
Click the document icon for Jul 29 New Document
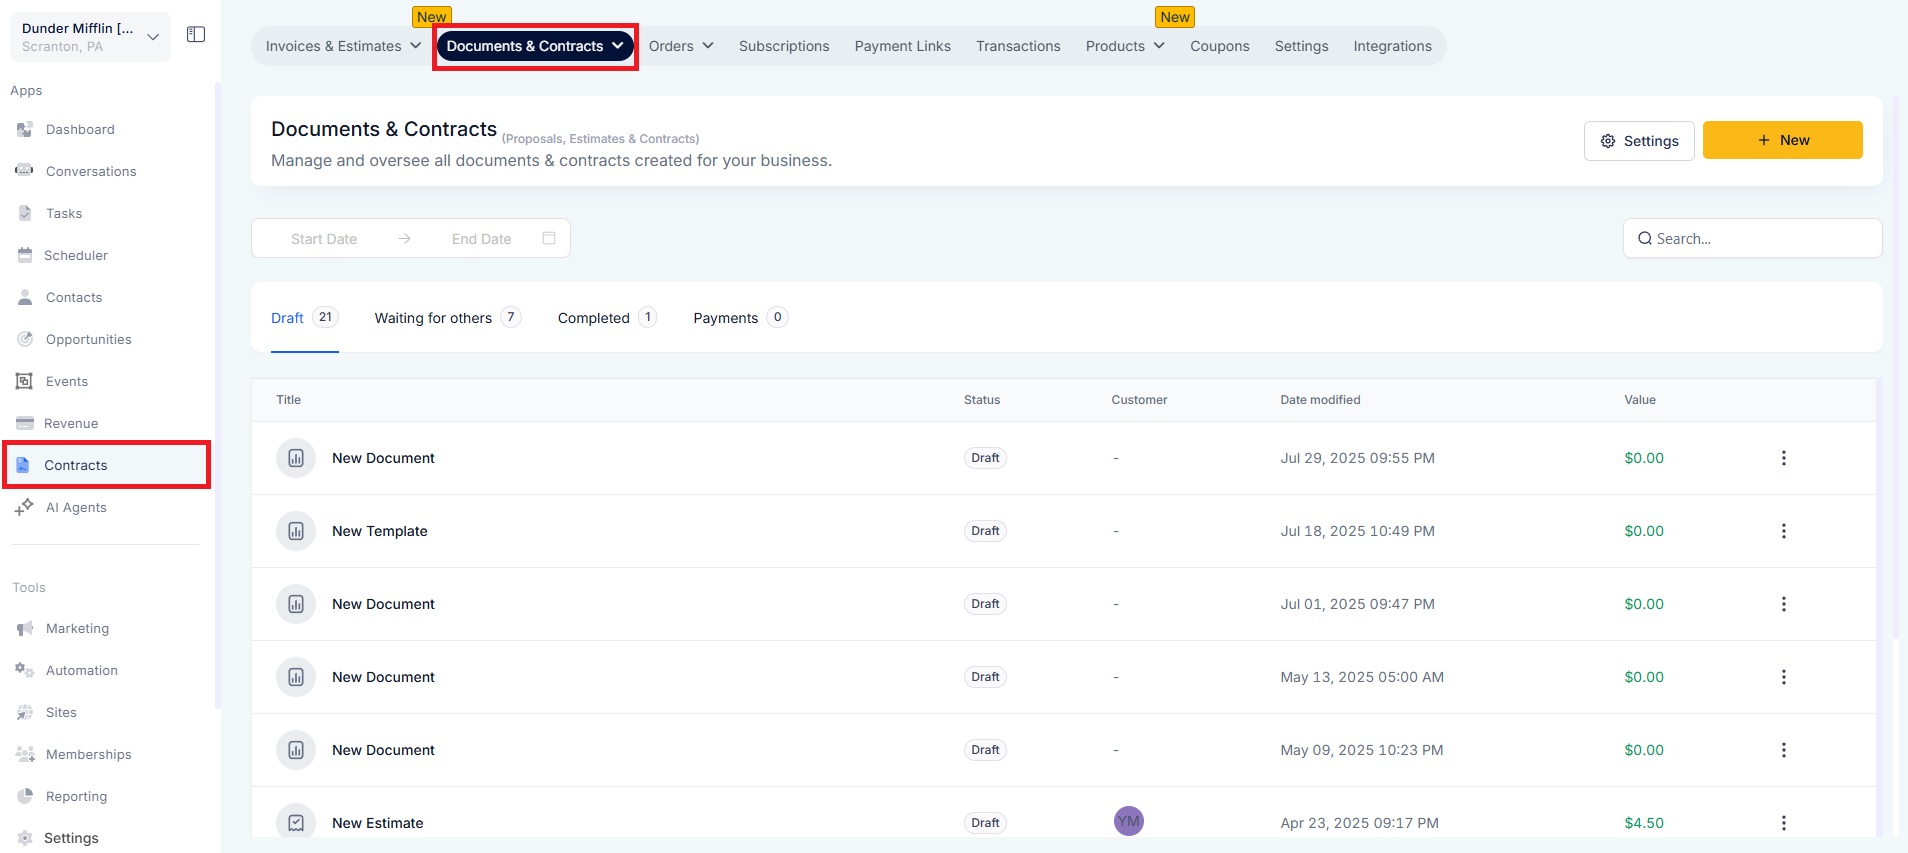tap(296, 458)
